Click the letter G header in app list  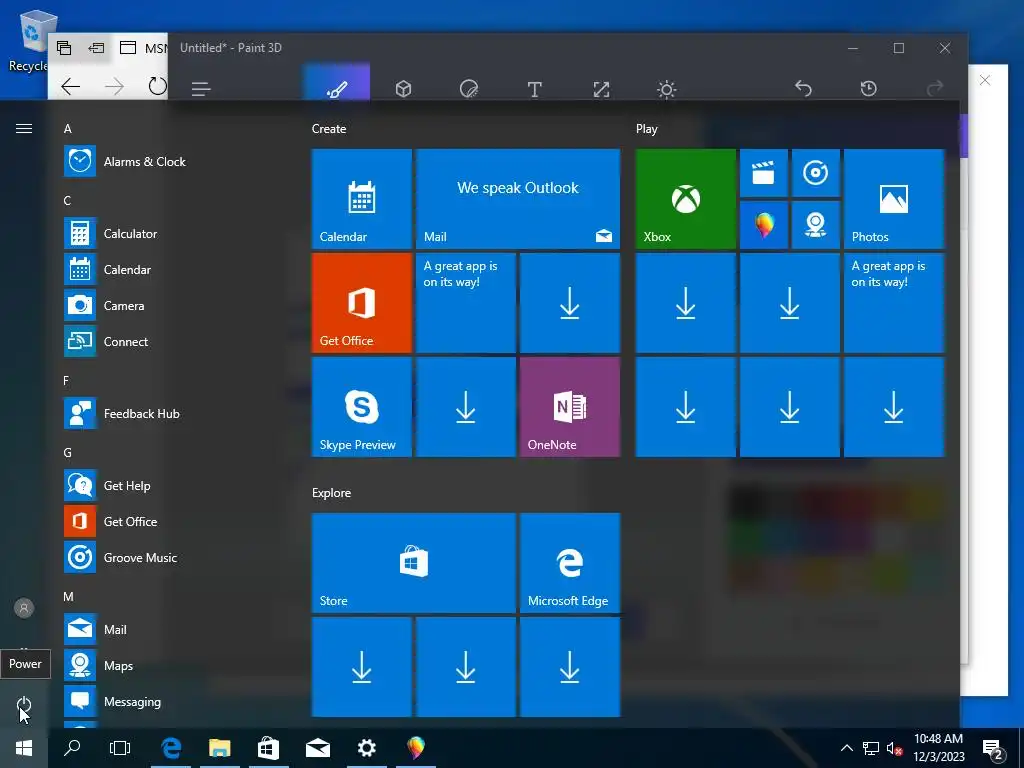pyautogui.click(x=67, y=453)
